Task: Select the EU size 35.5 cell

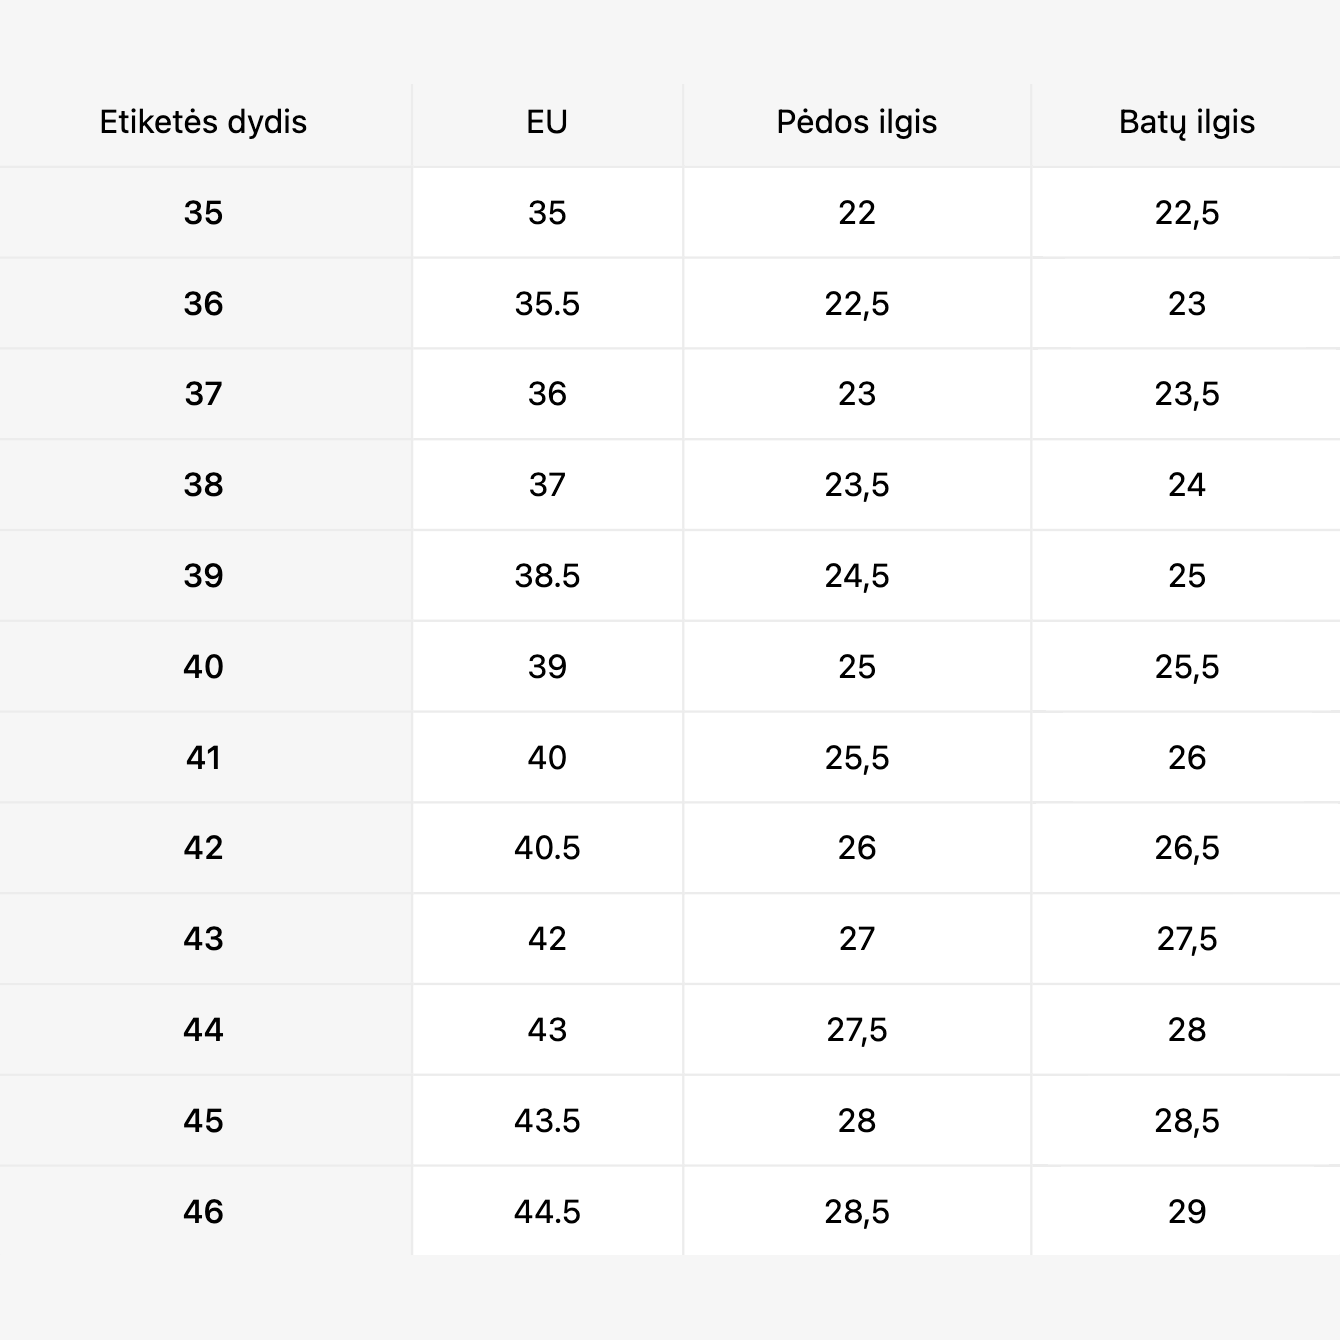Action: (547, 304)
